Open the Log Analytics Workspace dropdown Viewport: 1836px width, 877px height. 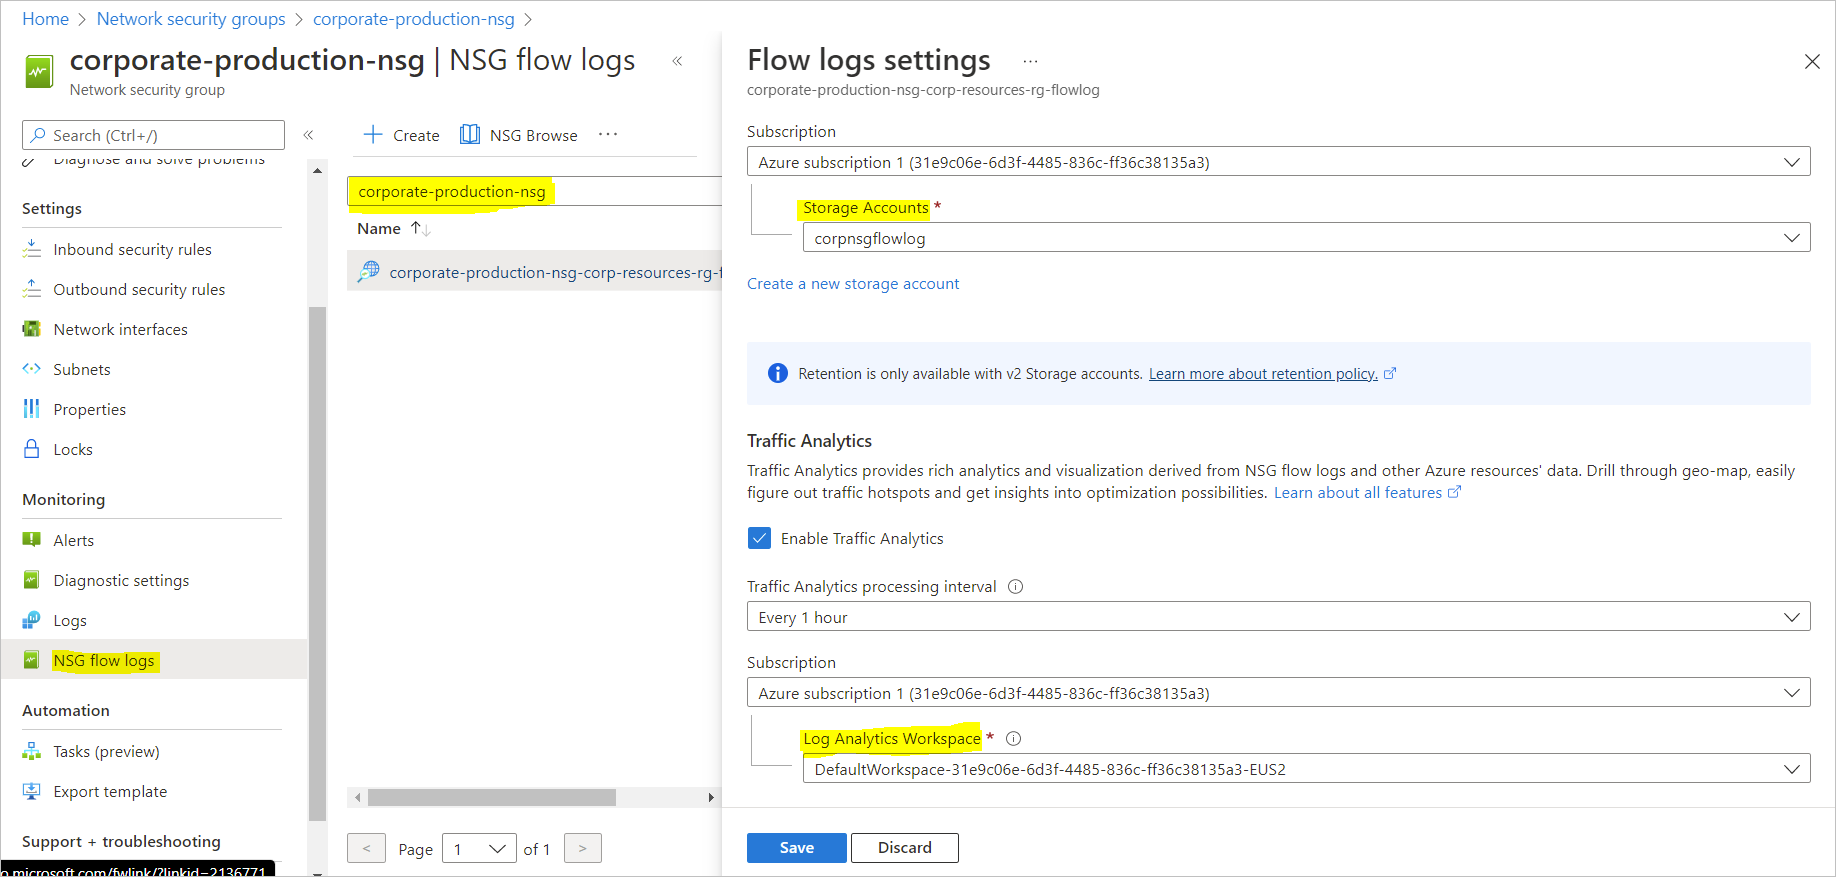pos(1306,769)
